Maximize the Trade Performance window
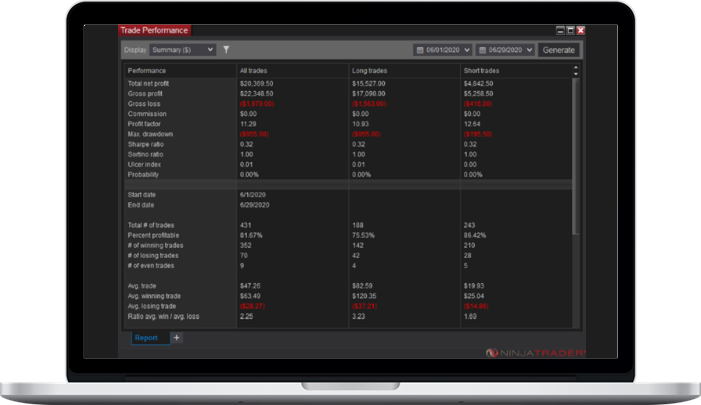Image resolution: width=701 pixels, height=405 pixels. [568, 31]
